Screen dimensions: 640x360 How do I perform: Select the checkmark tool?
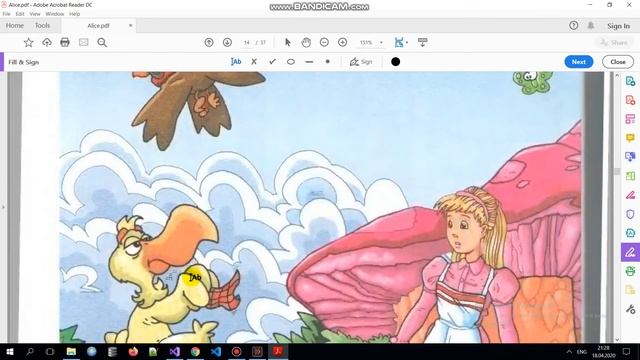coord(272,62)
